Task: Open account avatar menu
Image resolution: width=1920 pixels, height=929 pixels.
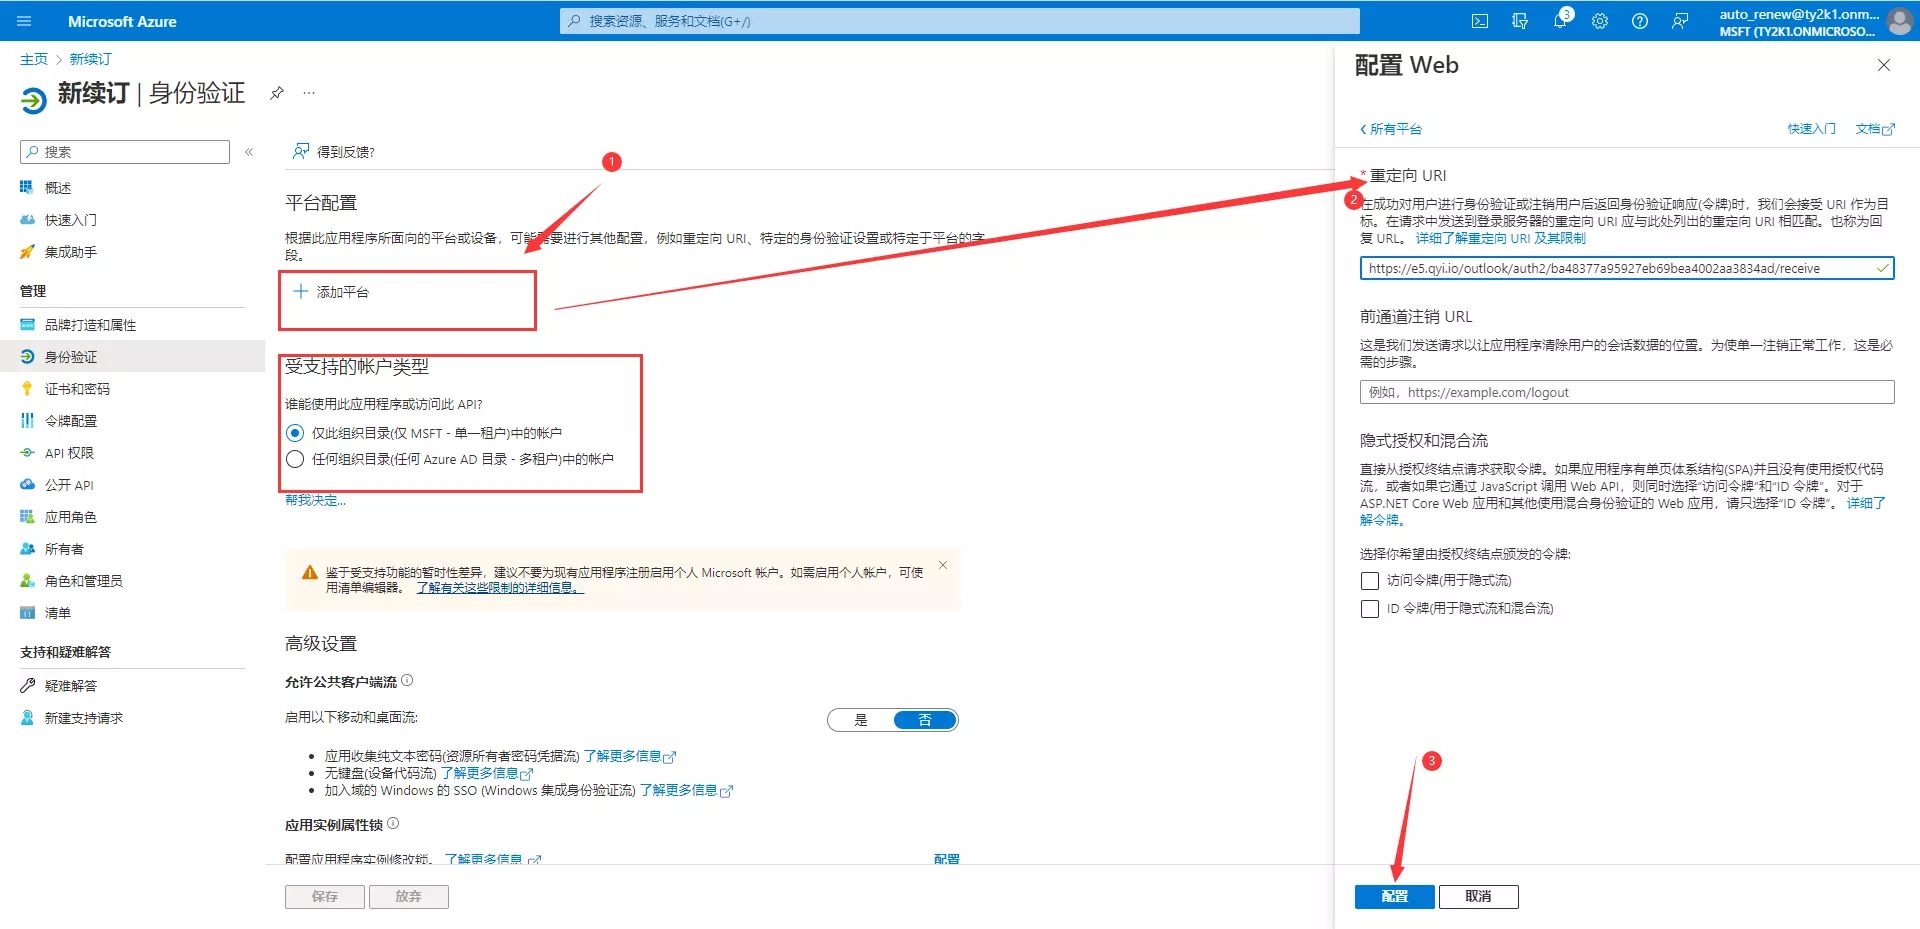Action: 1900,21
